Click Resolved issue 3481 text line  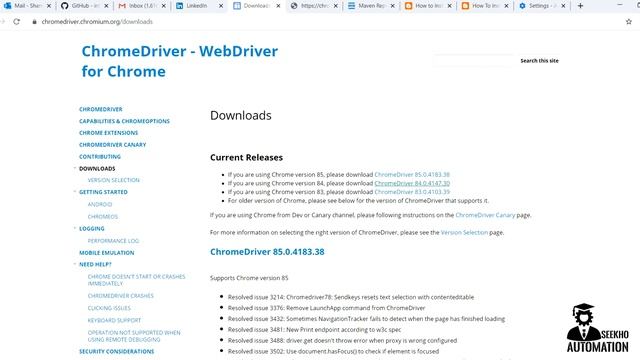[314, 329]
